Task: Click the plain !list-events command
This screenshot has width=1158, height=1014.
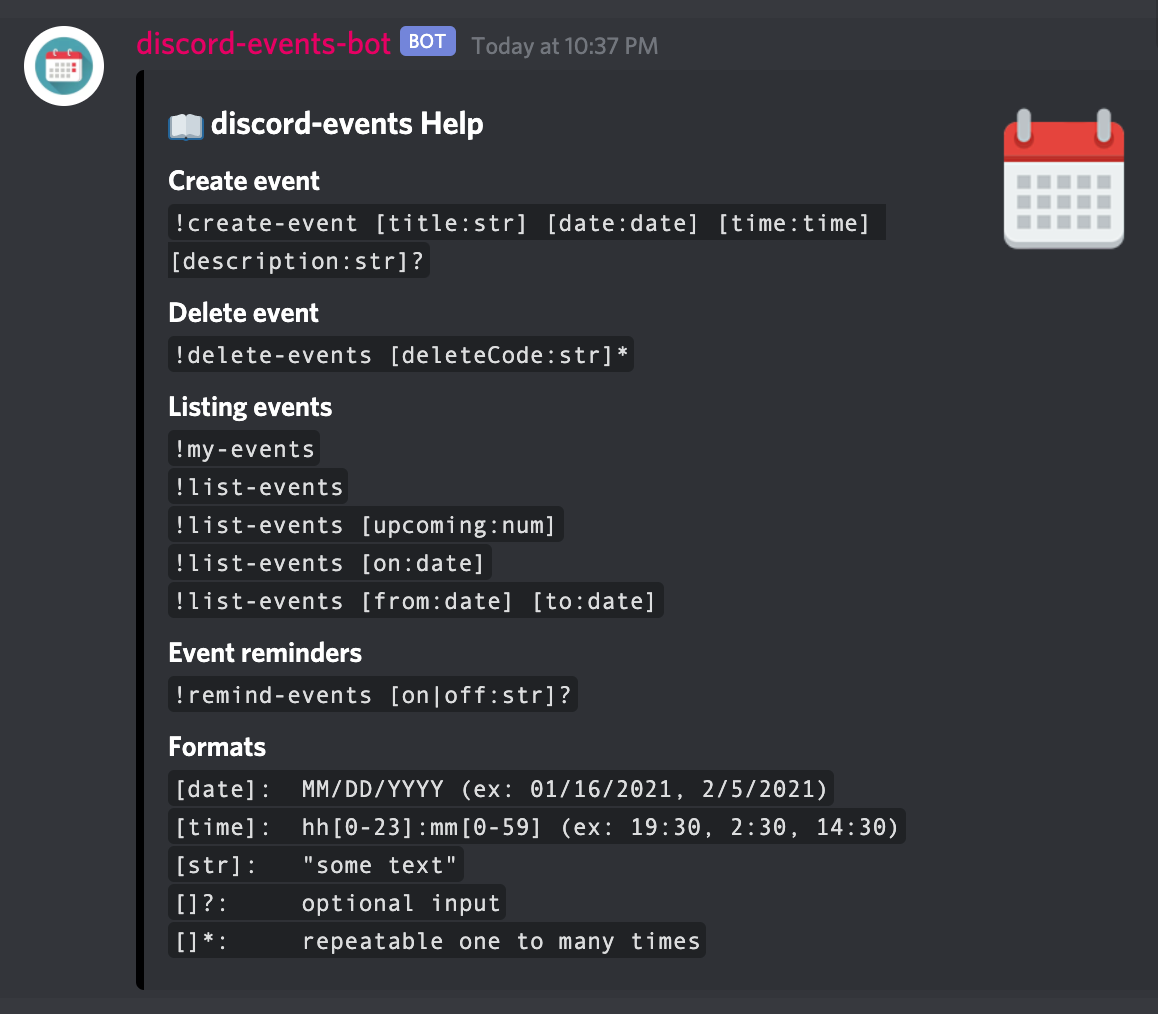Action: coord(258,487)
